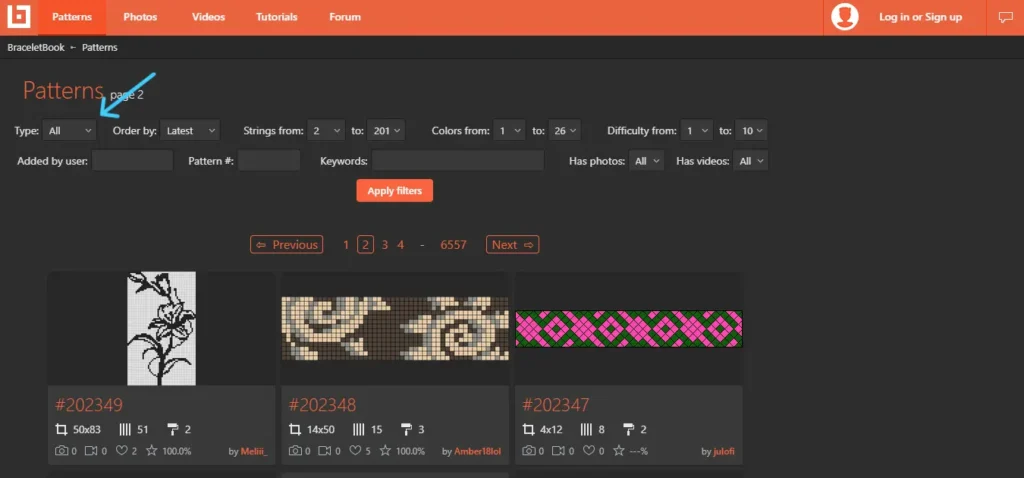This screenshot has height=478, width=1024.
Task: Click the user avatar icon
Action: pyautogui.click(x=844, y=17)
